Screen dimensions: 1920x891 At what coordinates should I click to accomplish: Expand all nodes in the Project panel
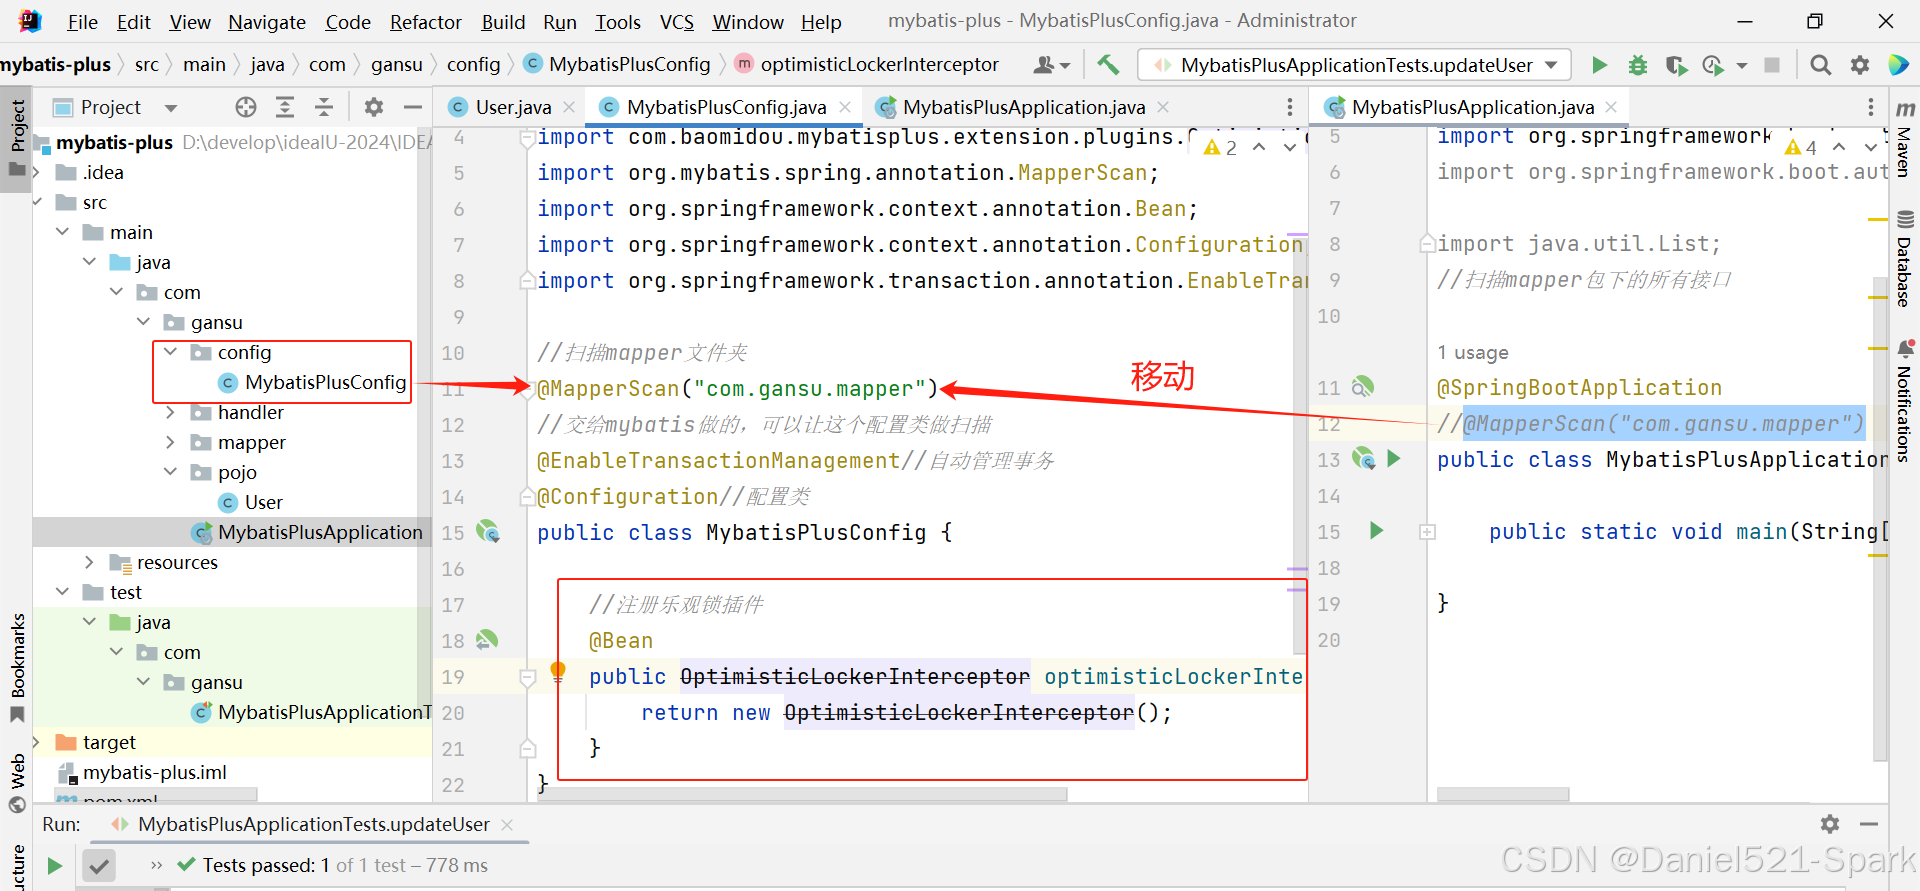(x=285, y=107)
